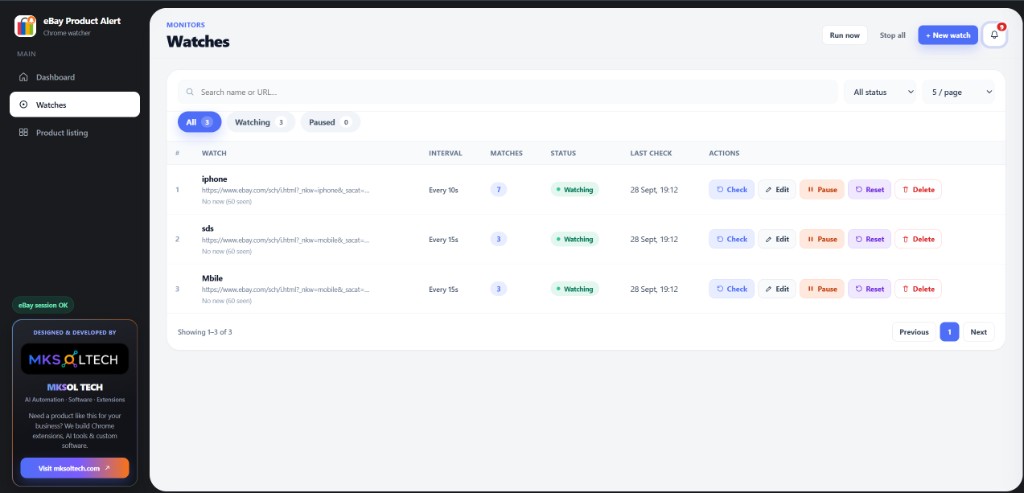Select the Paused filter tab
Viewport: 1024px width, 493px height.
(x=330, y=122)
